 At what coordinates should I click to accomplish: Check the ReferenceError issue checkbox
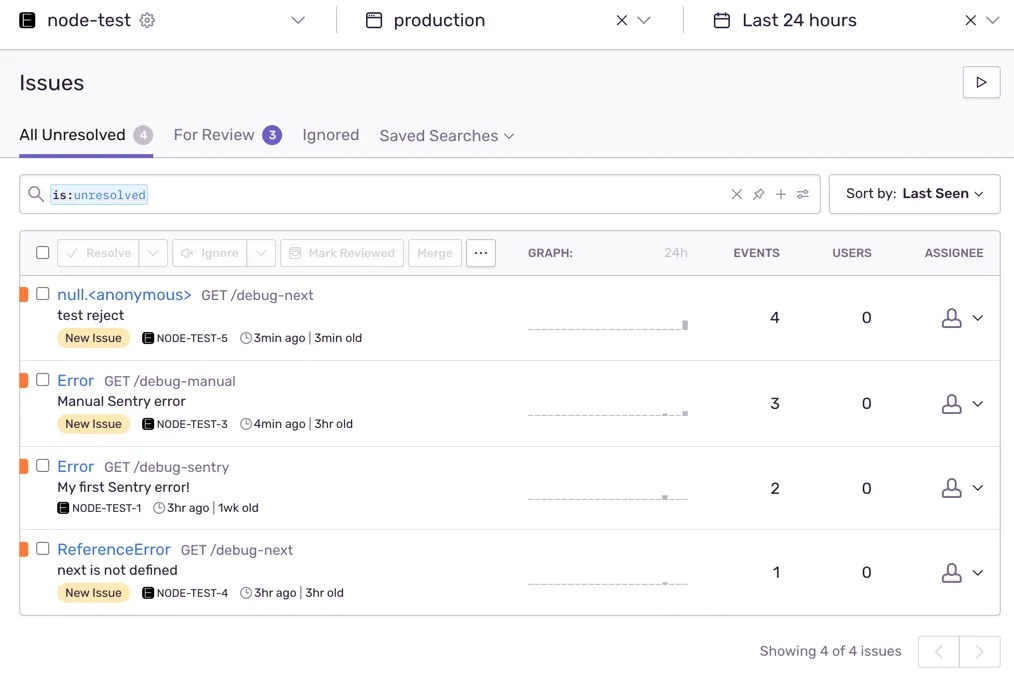point(43,549)
